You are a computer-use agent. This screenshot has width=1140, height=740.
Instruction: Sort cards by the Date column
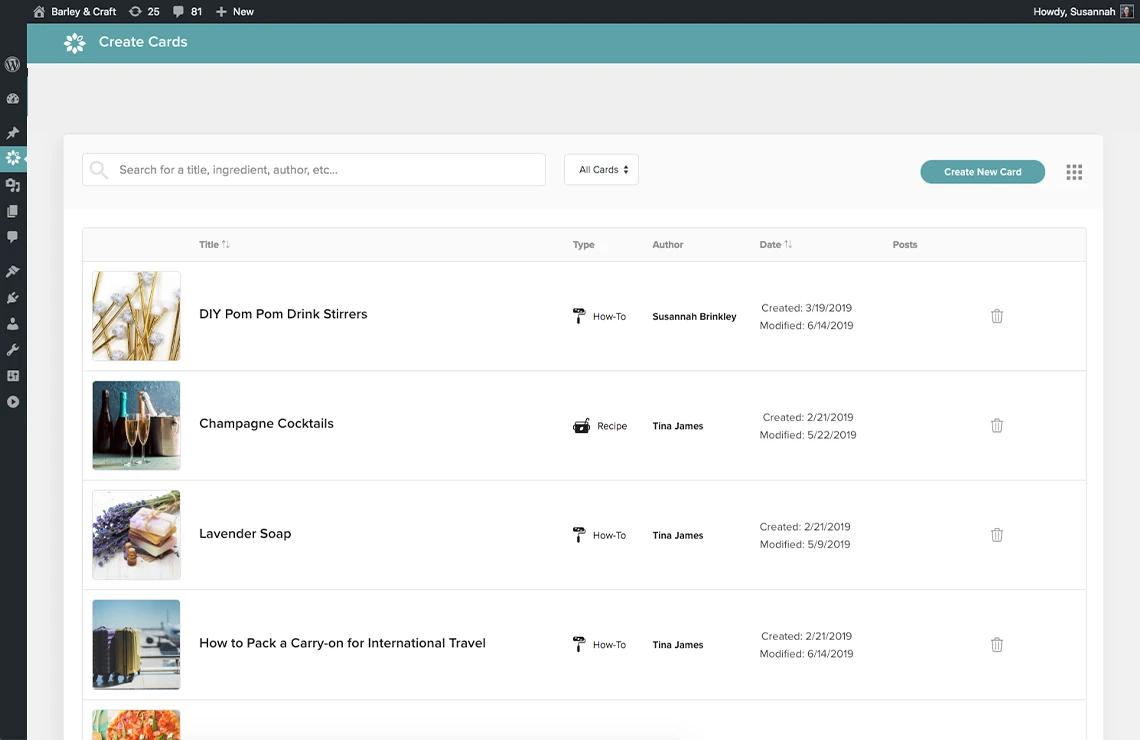pos(776,244)
